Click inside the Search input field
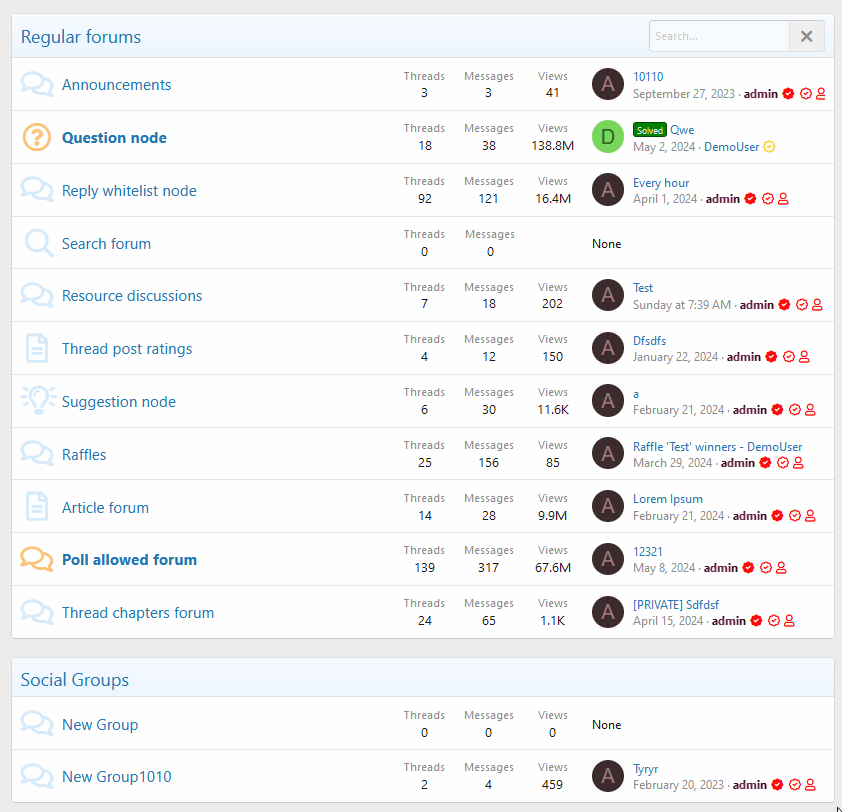The height and width of the screenshot is (812, 842). click(718, 36)
